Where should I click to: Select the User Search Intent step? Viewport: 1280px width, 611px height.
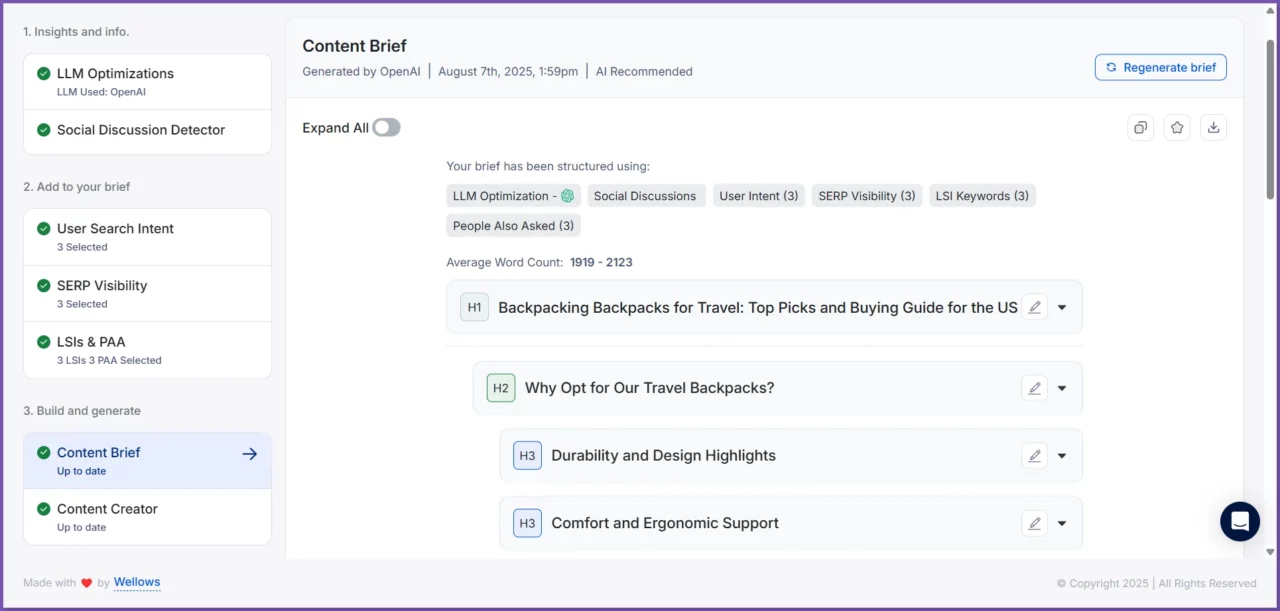pos(147,236)
